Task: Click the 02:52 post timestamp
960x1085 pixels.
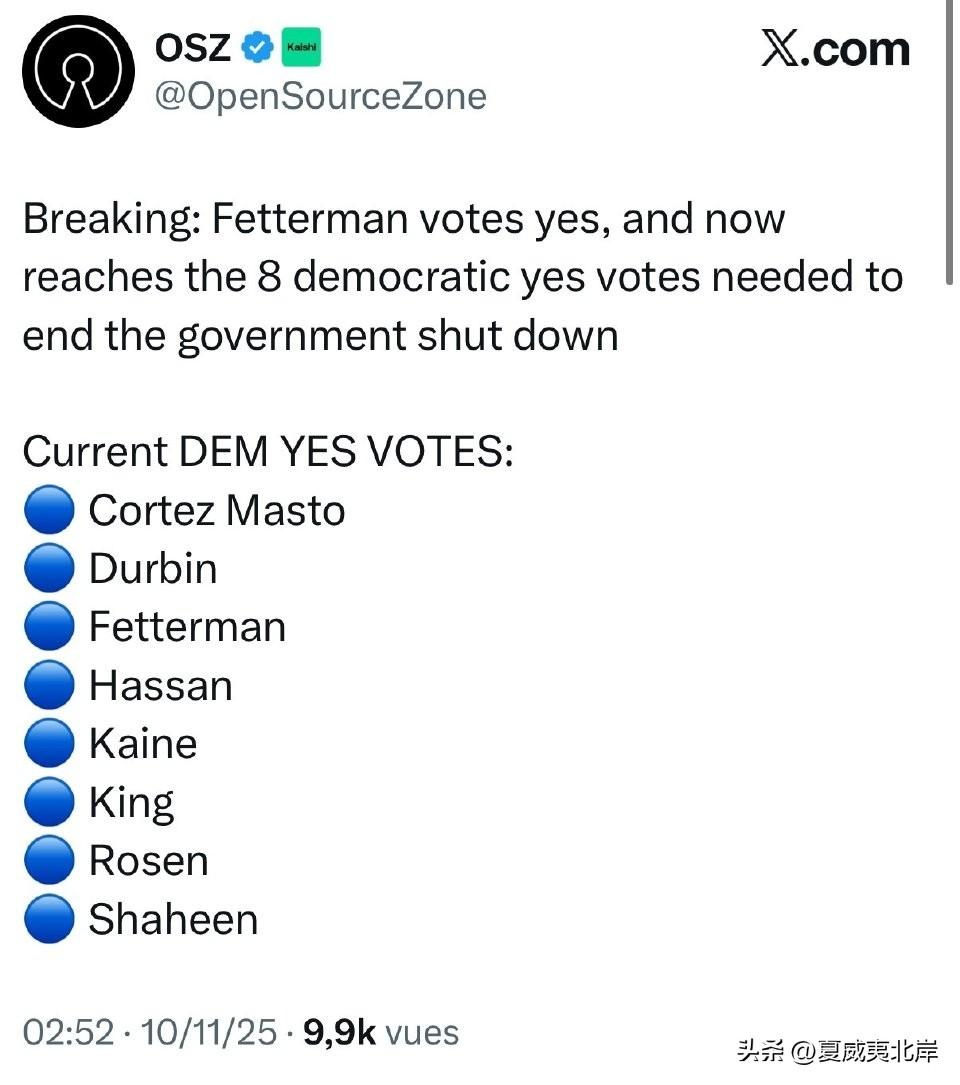Action: (x=68, y=1032)
